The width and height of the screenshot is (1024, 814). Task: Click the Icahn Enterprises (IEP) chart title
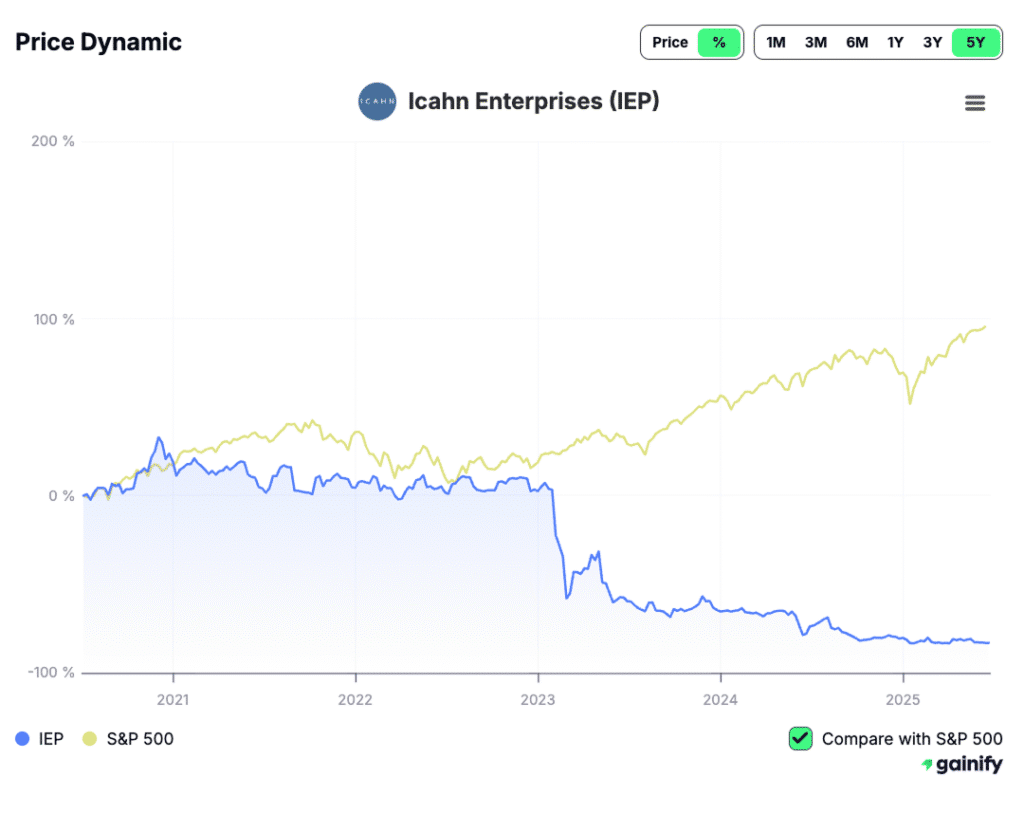coord(534,101)
